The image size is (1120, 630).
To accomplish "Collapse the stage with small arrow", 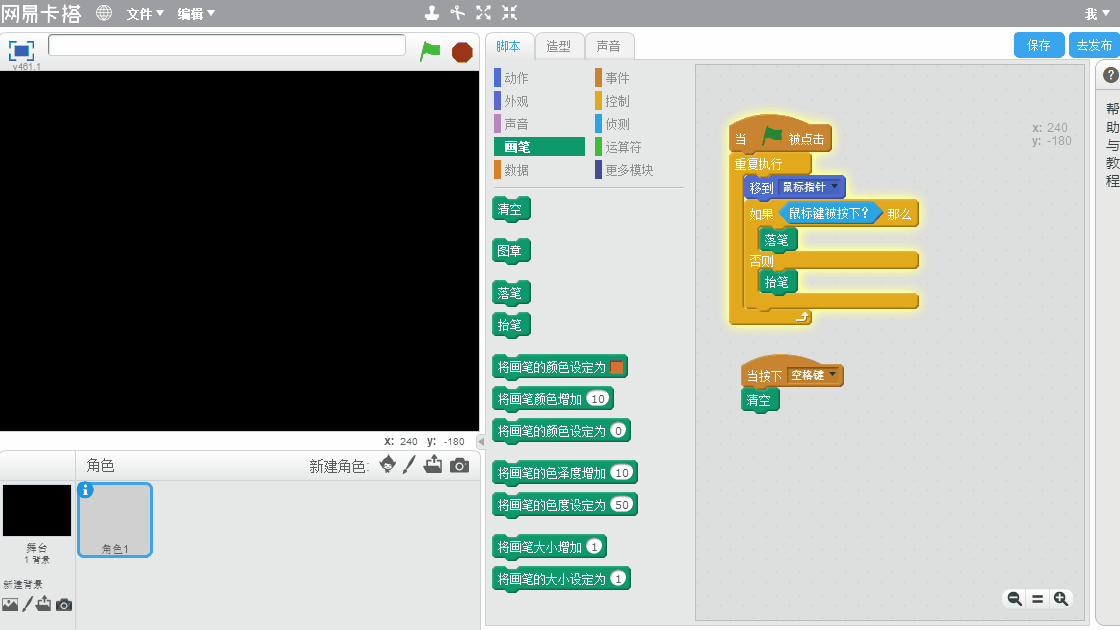I will click(481, 441).
